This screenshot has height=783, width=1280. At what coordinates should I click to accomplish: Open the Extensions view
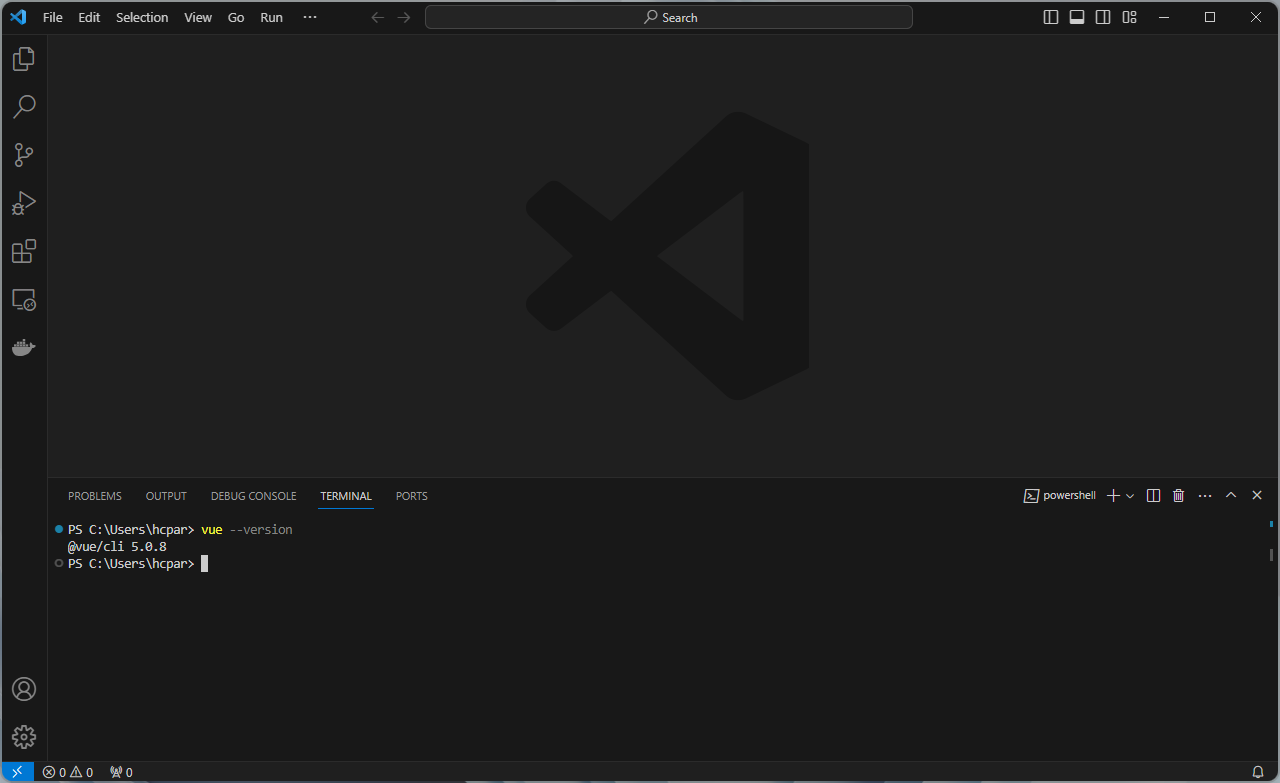(x=24, y=251)
